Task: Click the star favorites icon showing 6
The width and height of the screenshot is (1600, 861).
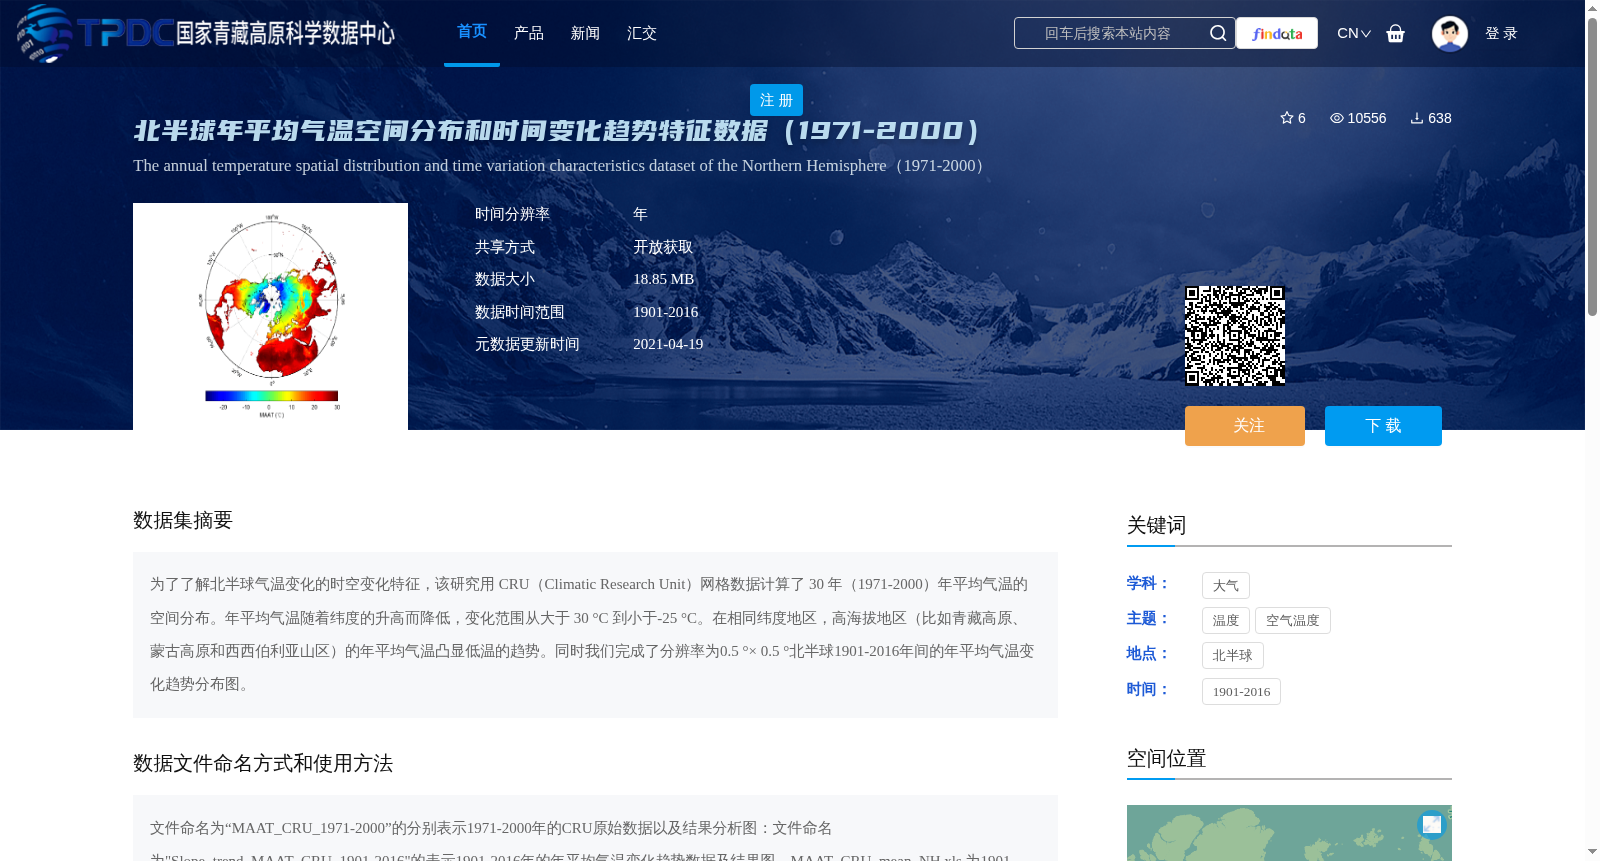Action: click(x=1287, y=118)
